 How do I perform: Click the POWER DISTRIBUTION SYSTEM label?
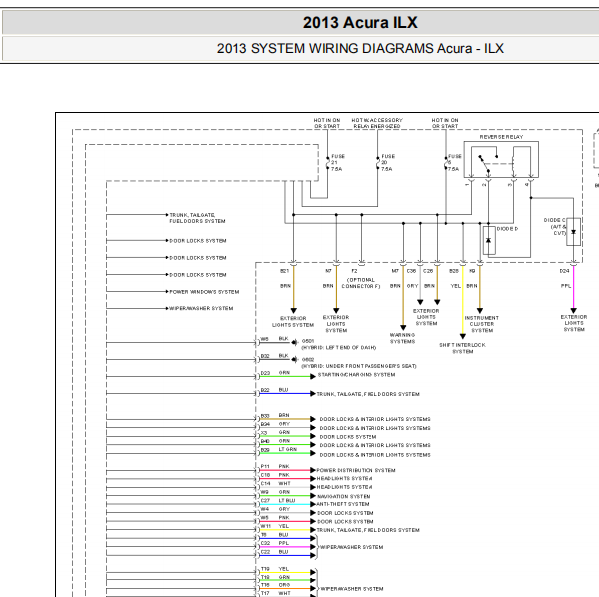pos(356,470)
